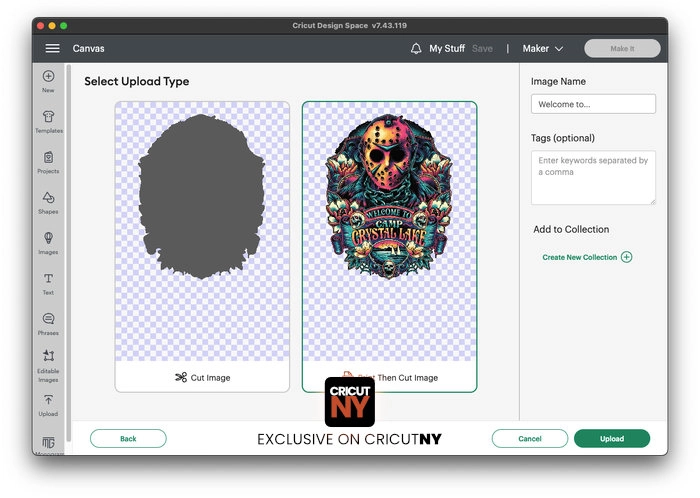Click the Save option in header
Screen dimensions: 700x498
[x=482, y=49]
